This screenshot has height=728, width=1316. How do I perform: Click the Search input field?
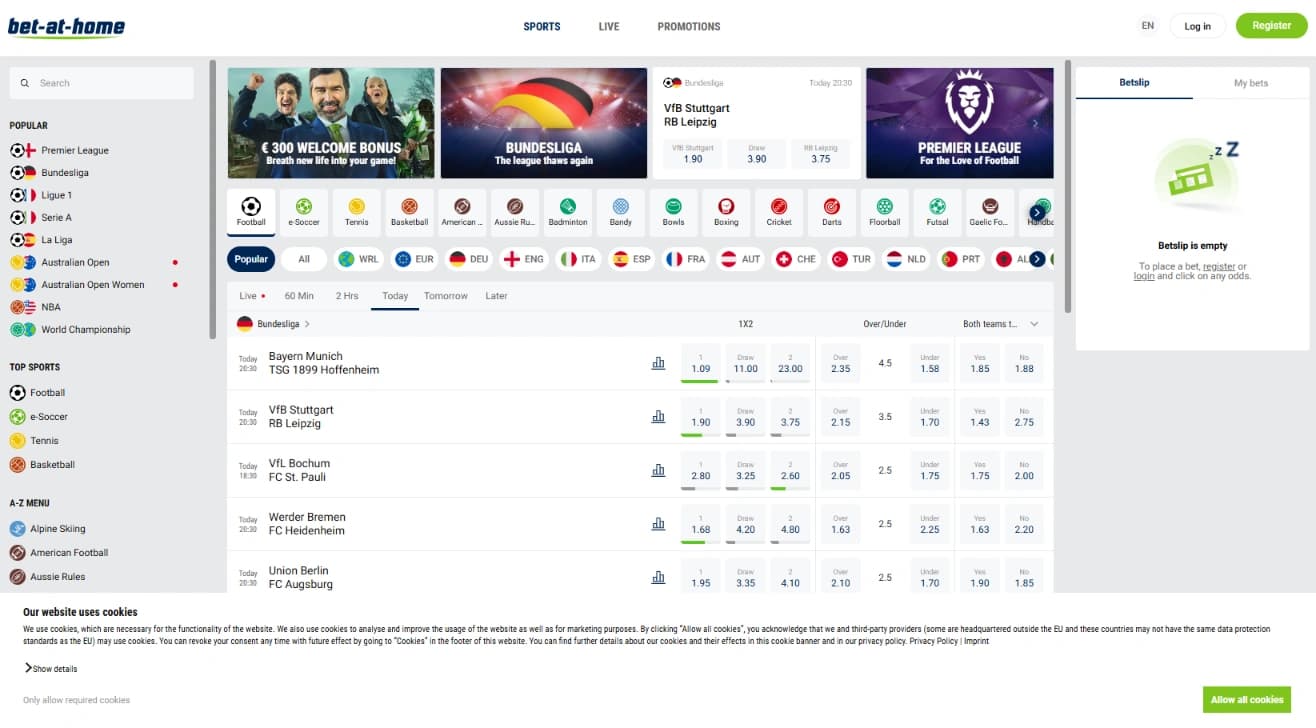100,83
